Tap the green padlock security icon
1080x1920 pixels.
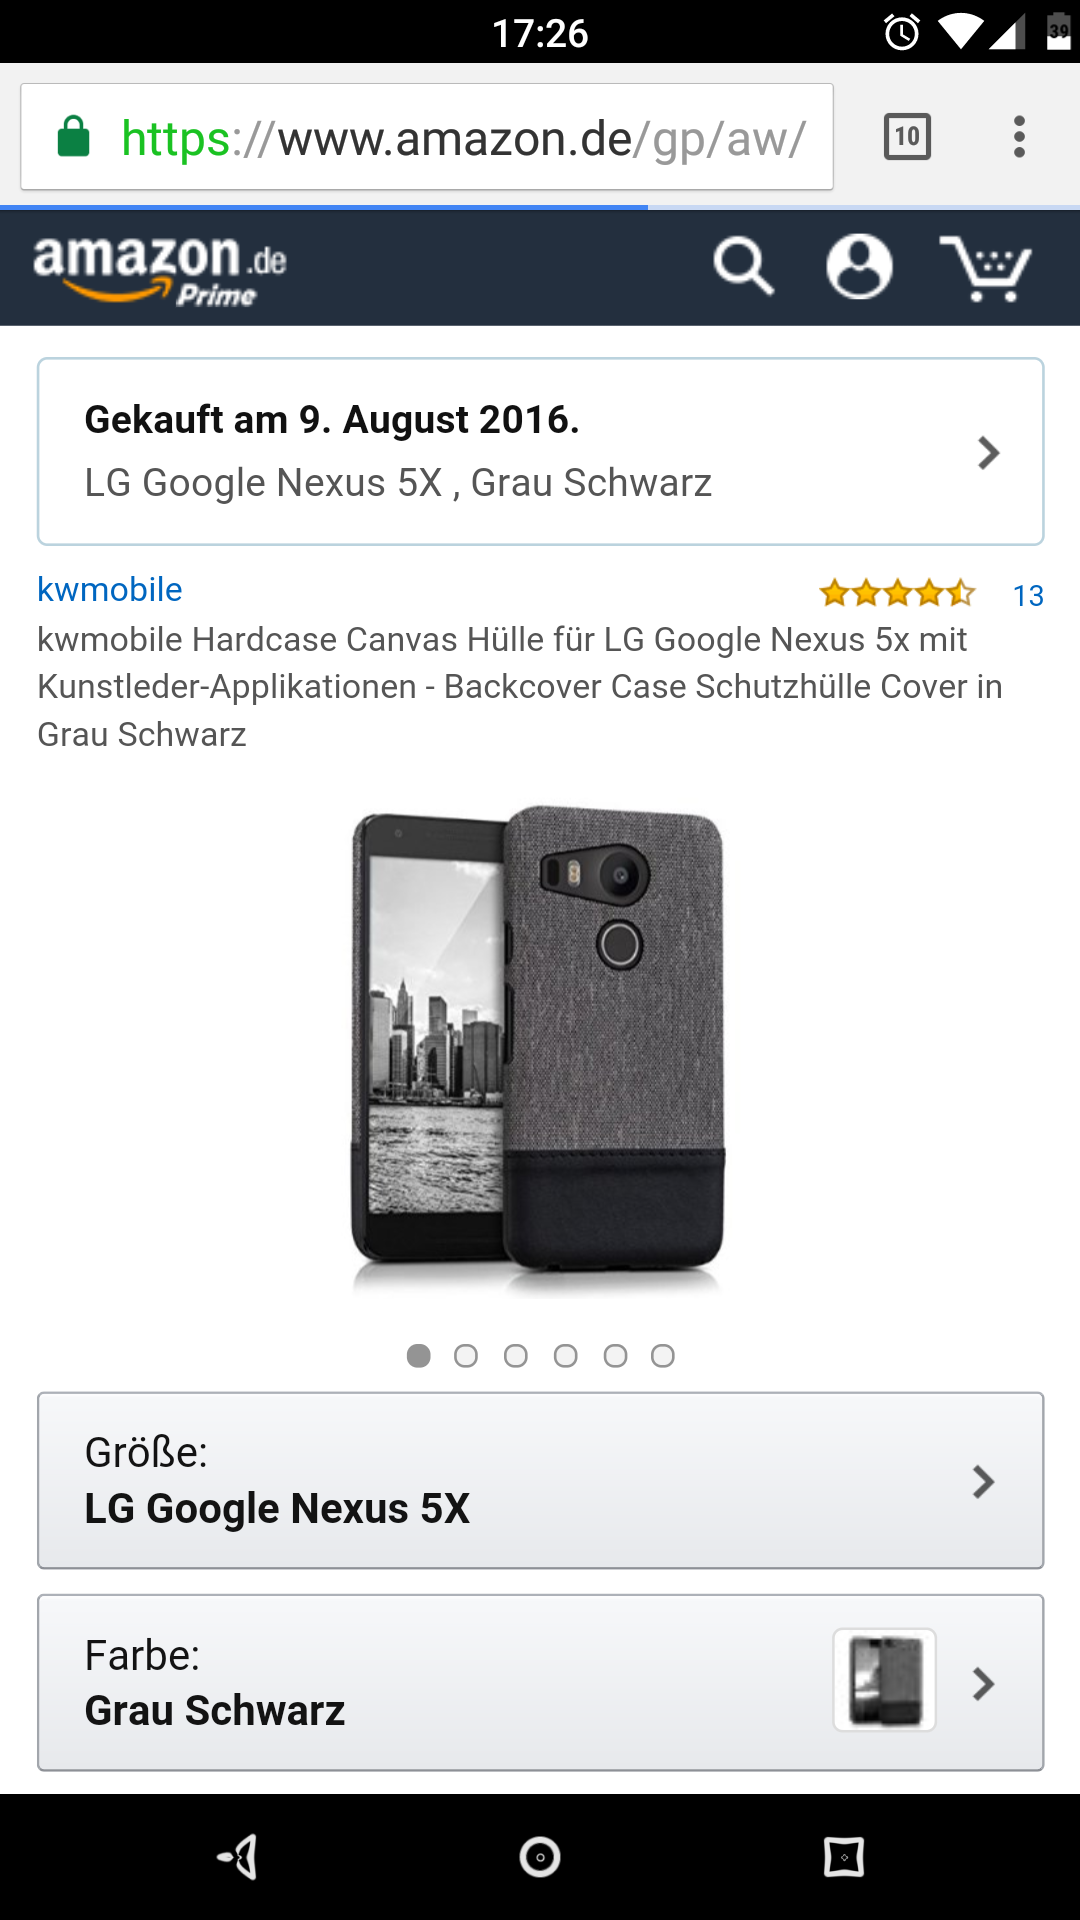74,137
